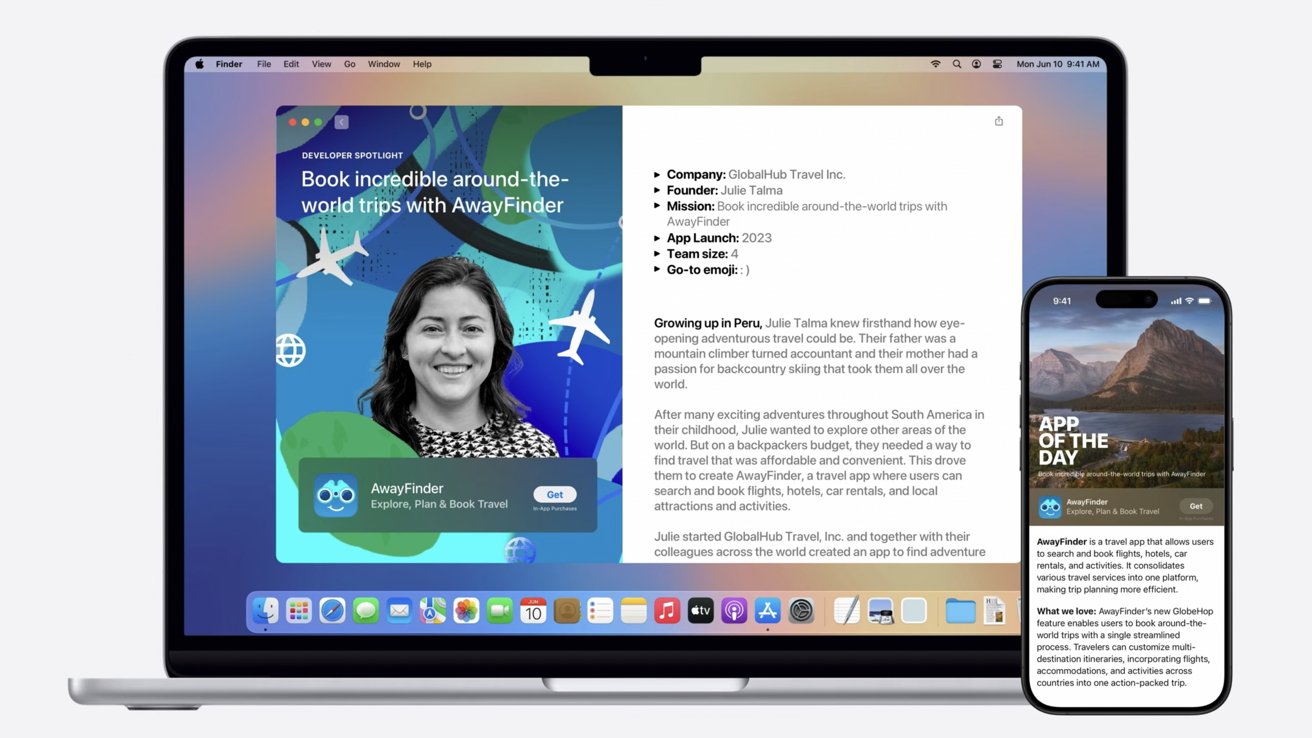
Task: Go back using the chevron button
Action: click(341, 122)
